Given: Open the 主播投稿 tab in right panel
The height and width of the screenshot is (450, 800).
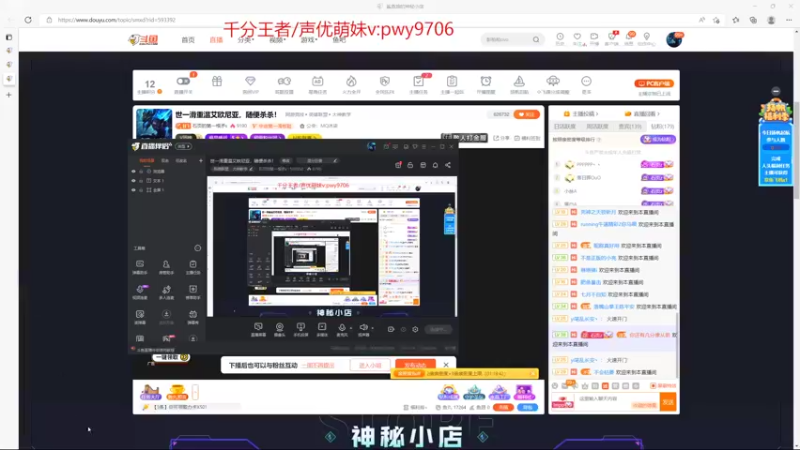Looking at the screenshot, I should coord(581,114).
